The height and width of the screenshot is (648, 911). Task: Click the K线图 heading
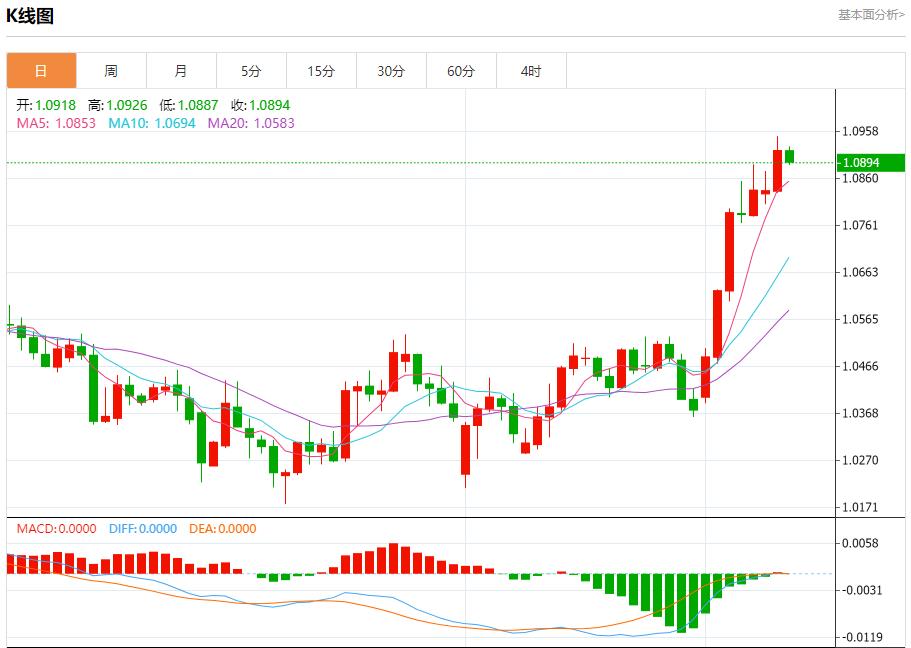(x=30, y=16)
